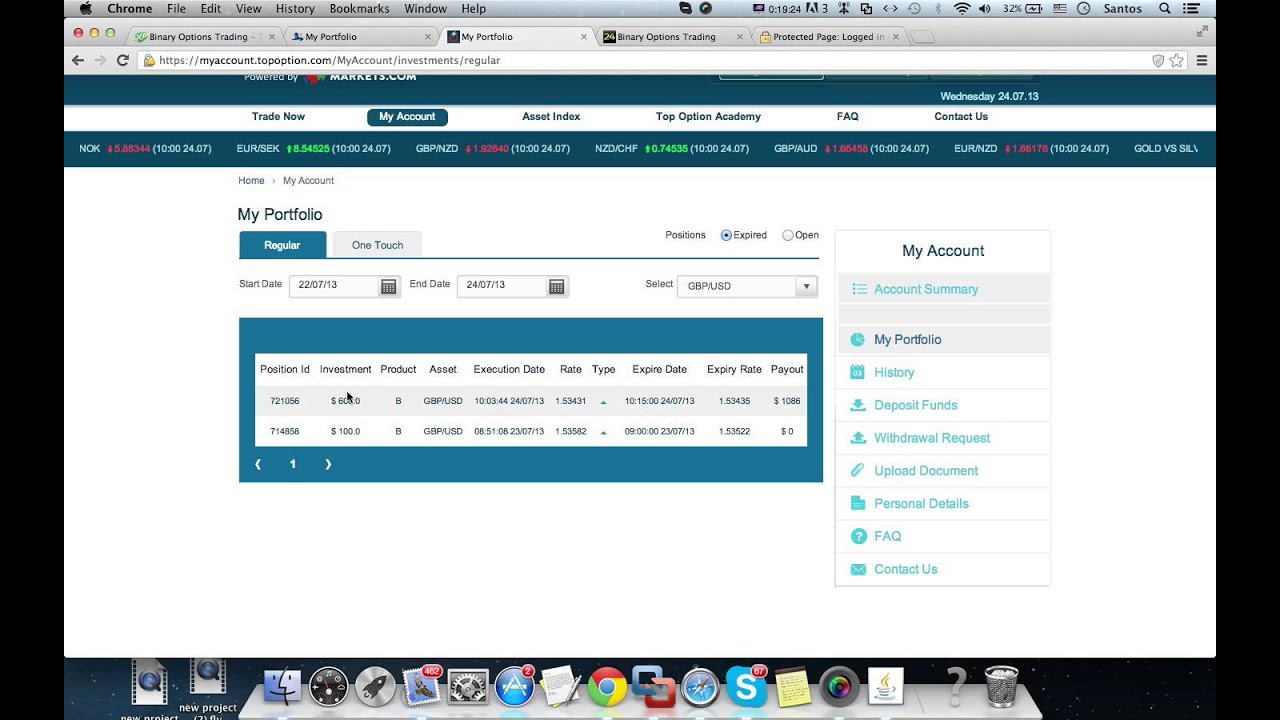
Task: Switch to the Protected Page browser tab
Action: [x=828, y=37]
